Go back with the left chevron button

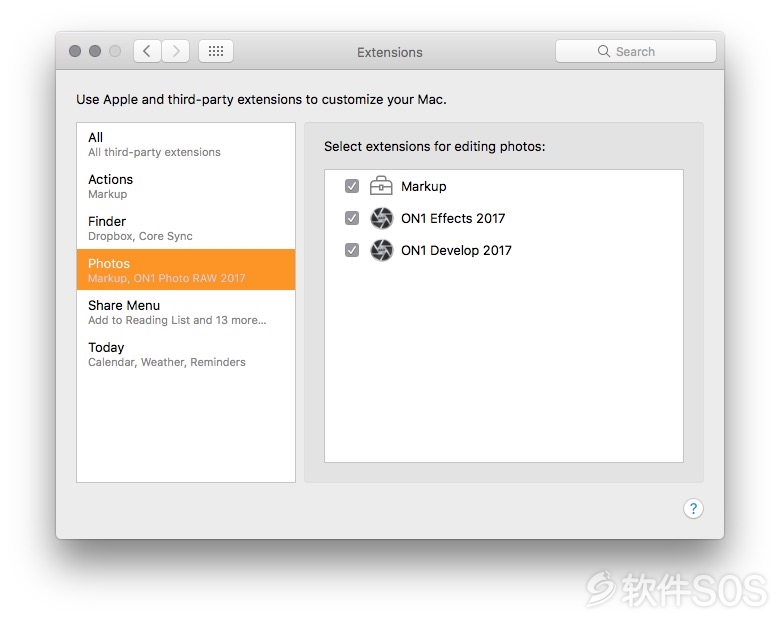pos(147,51)
